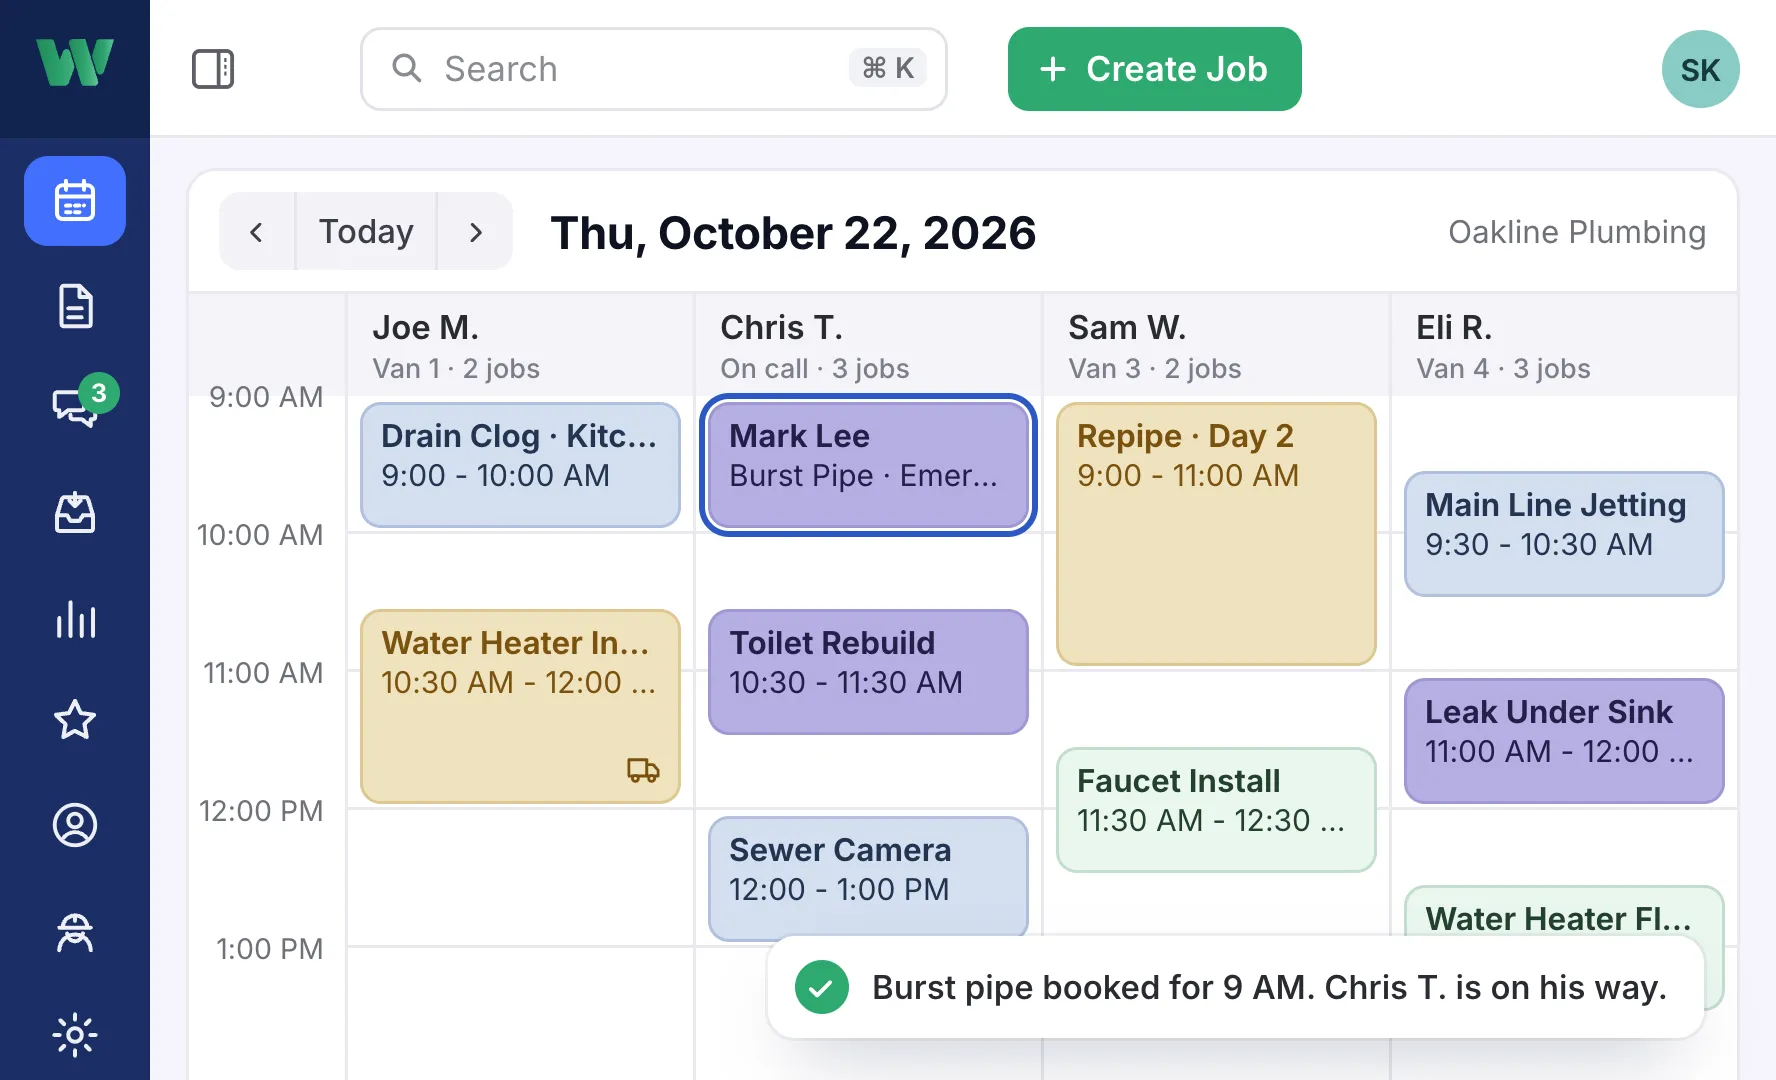Open the Repipe Day 2 job card
This screenshot has width=1776, height=1080.
1216,534
